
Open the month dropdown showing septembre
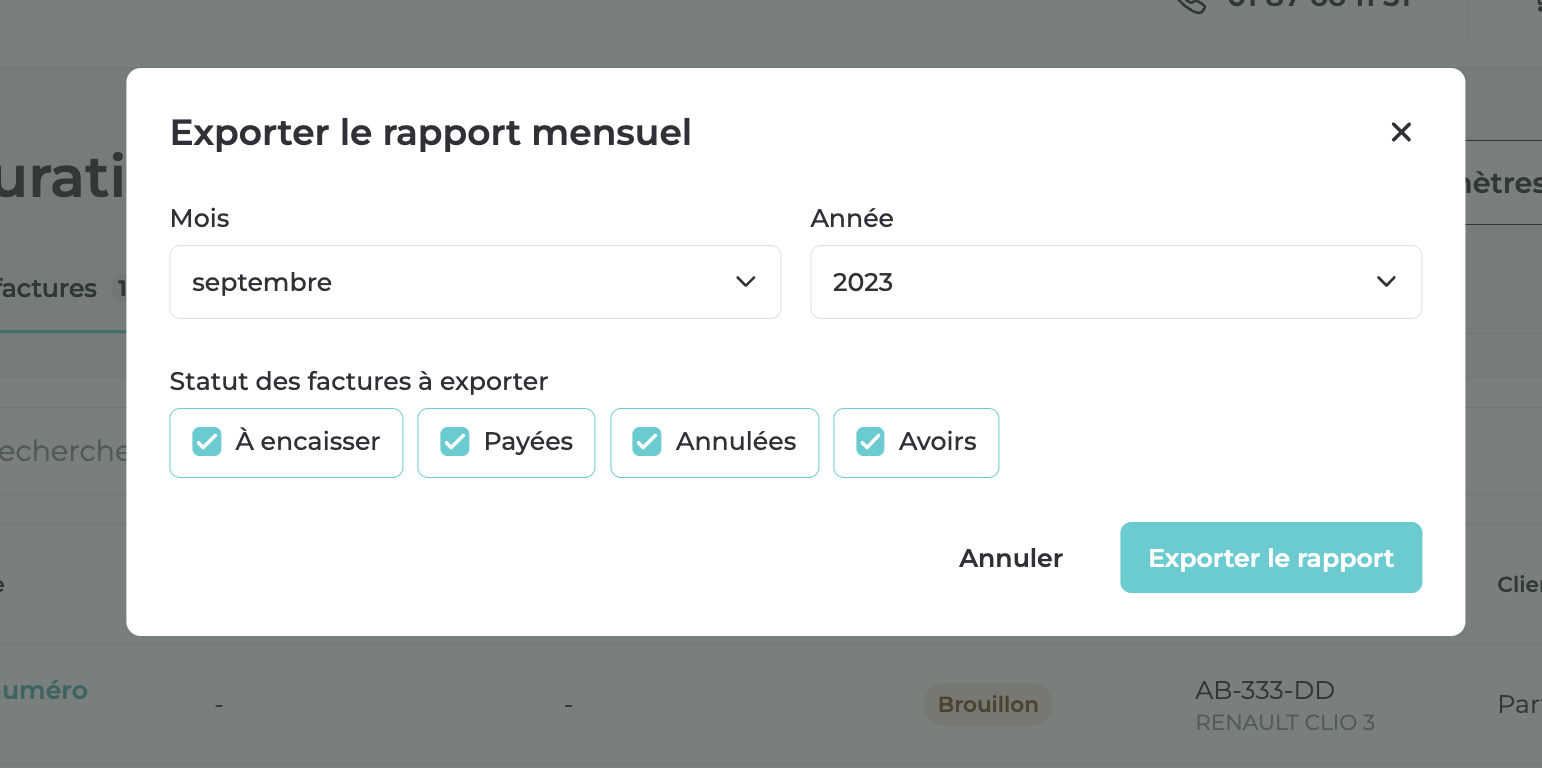(x=475, y=282)
